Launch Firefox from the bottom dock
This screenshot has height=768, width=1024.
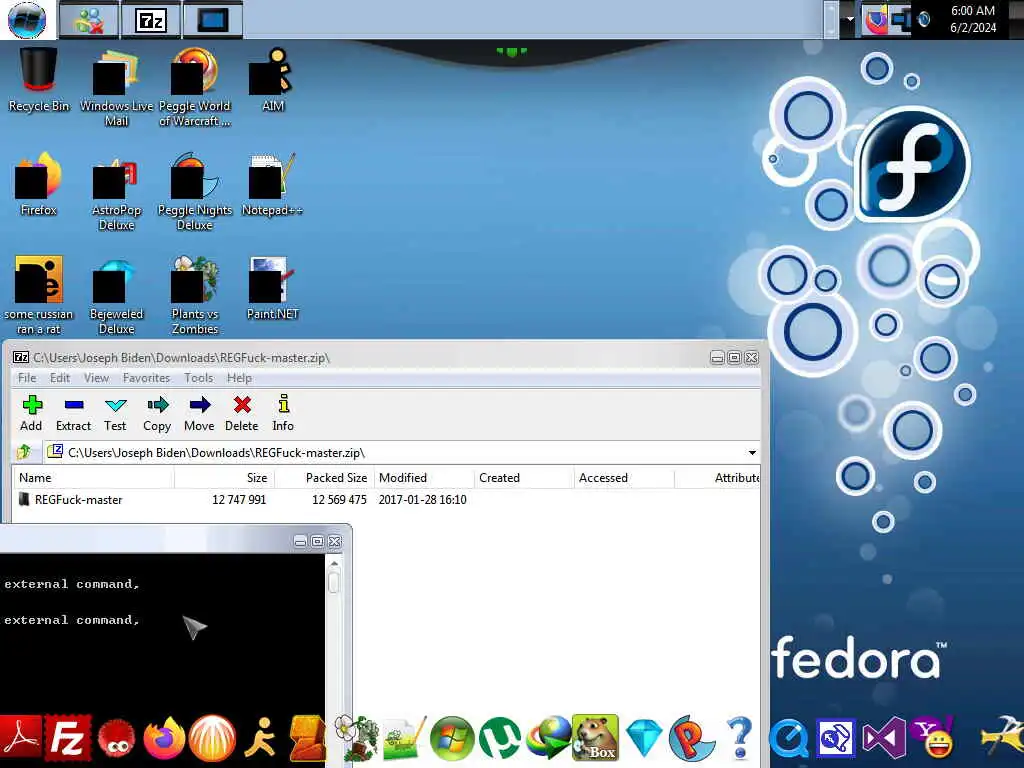[x=163, y=739]
